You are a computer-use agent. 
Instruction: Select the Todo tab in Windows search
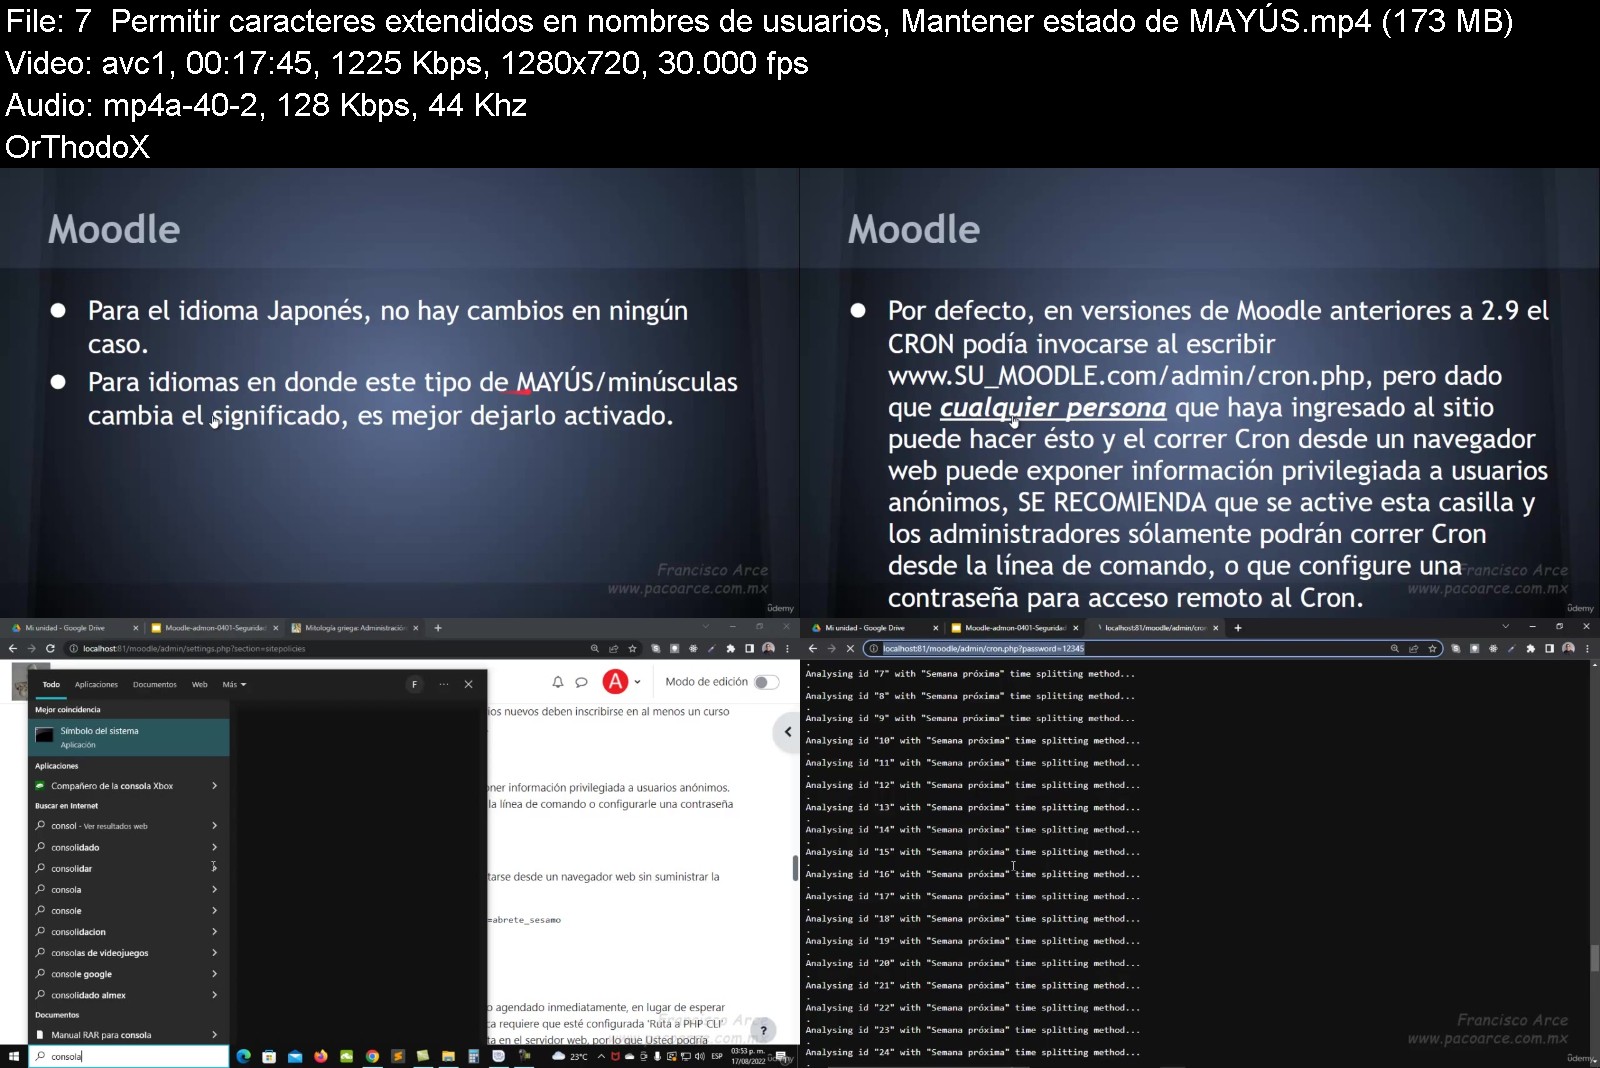pos(51,685)
